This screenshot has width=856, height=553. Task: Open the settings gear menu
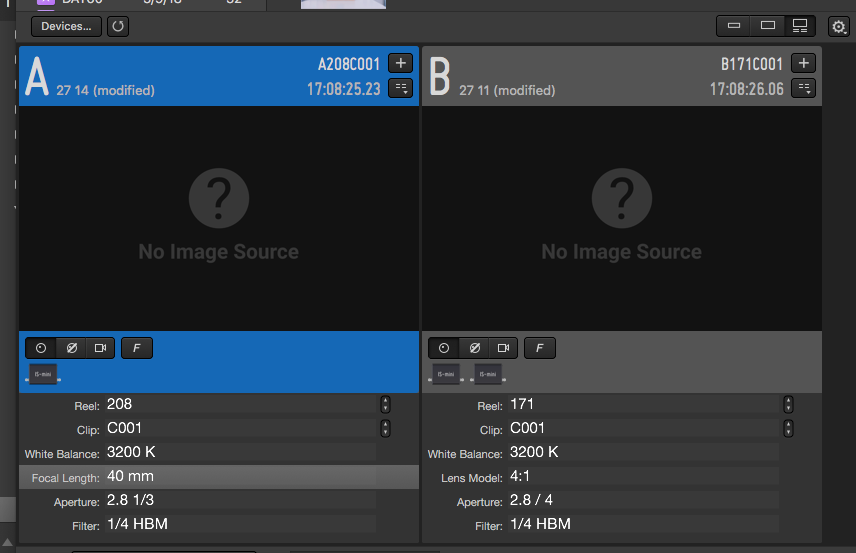coord(839,26)
